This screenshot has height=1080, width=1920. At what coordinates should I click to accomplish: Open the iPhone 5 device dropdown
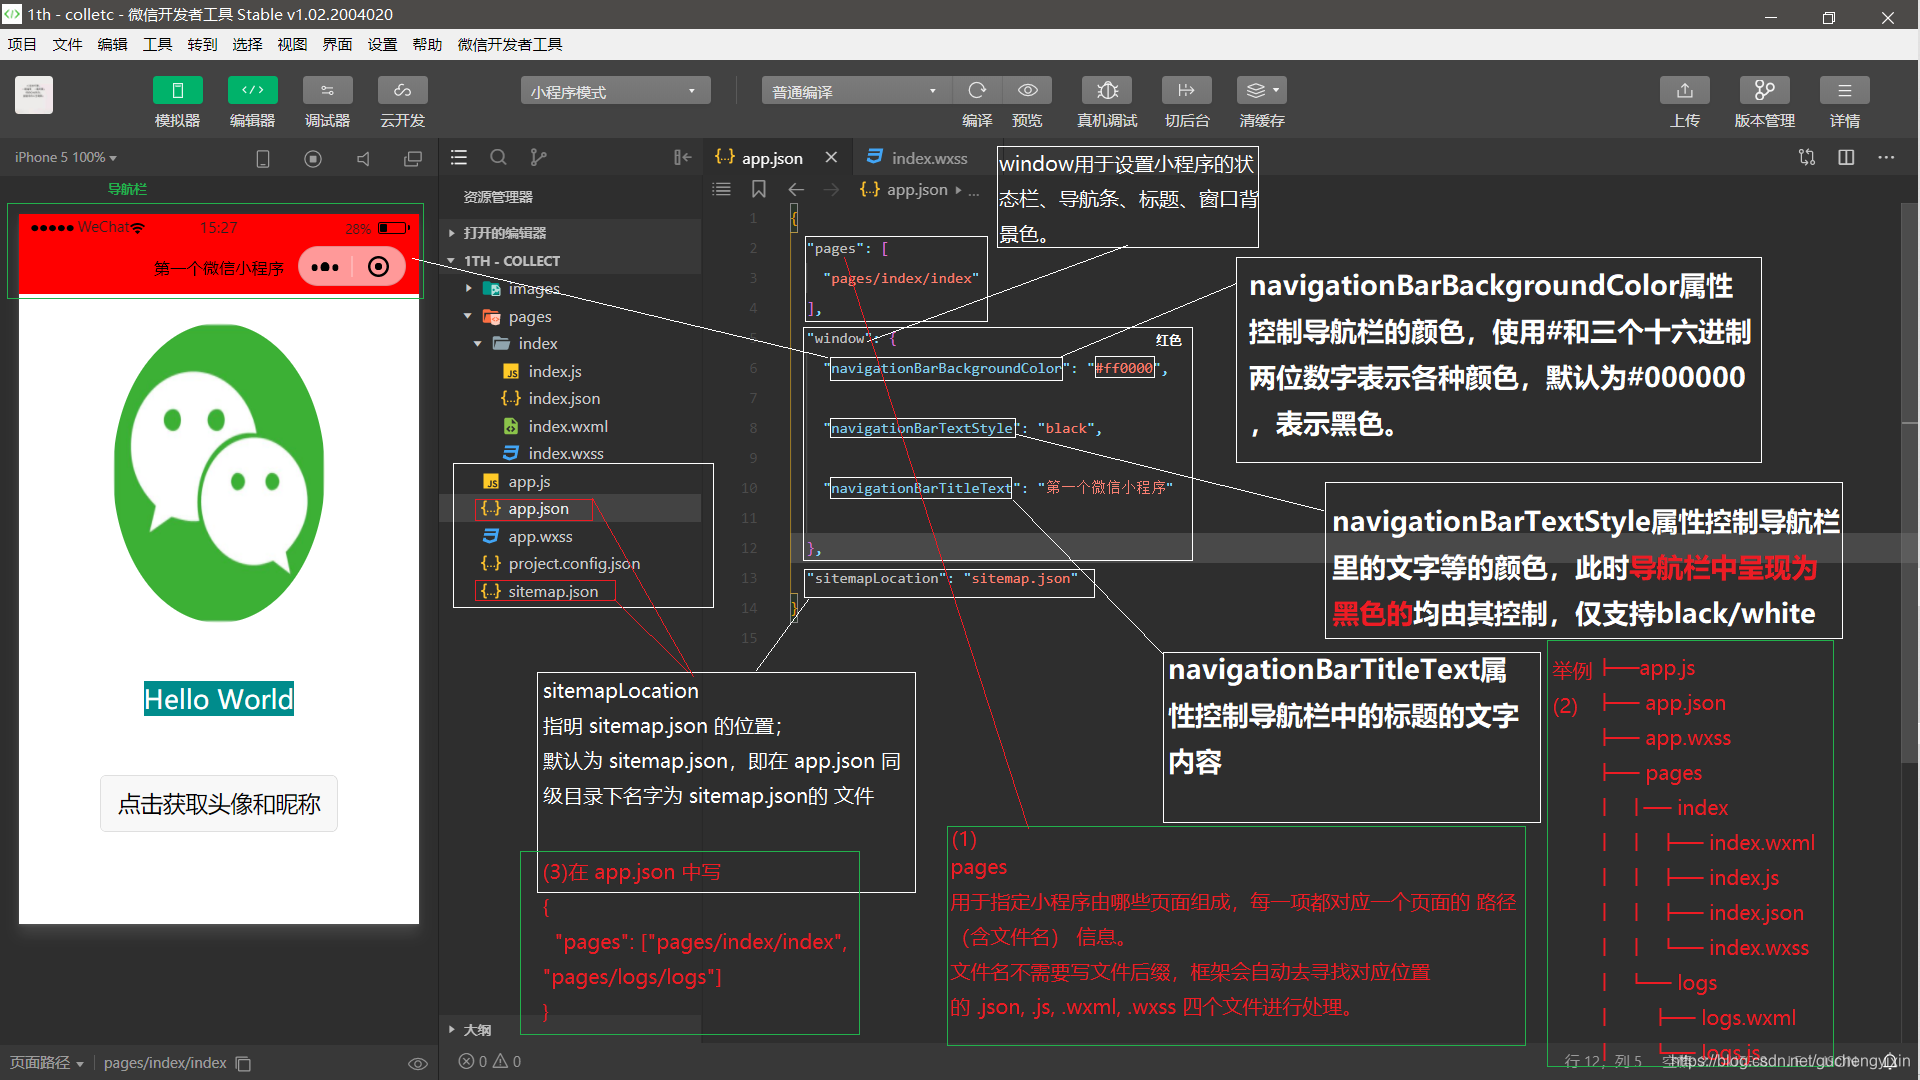(x=66, y=158)
